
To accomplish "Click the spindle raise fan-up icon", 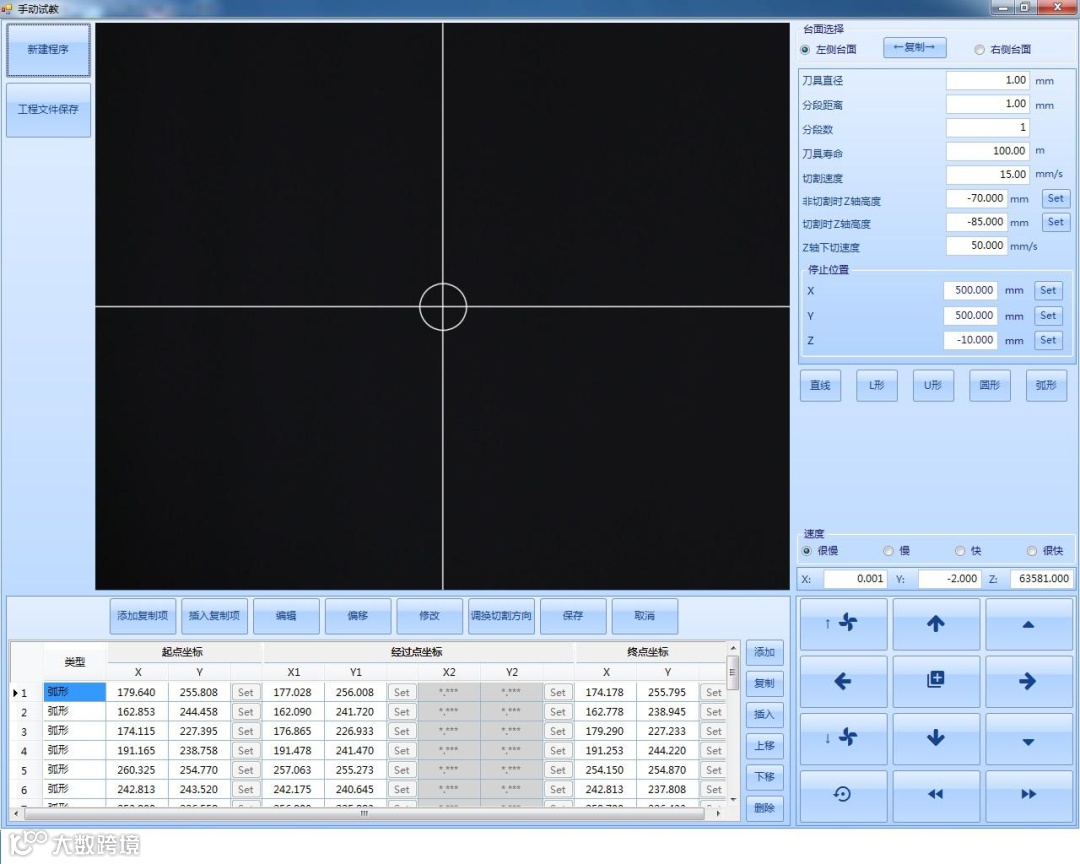I will 843,624.
